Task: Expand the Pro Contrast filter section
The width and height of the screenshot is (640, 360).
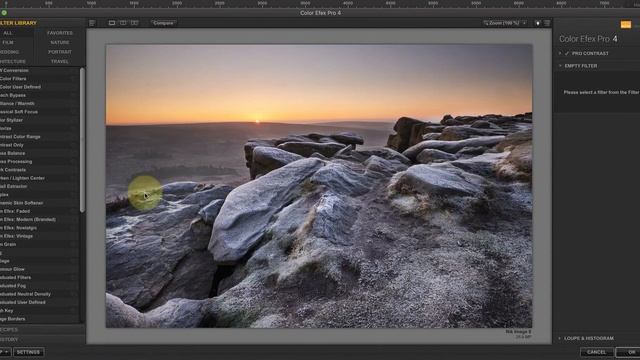Action: (560, 53)
